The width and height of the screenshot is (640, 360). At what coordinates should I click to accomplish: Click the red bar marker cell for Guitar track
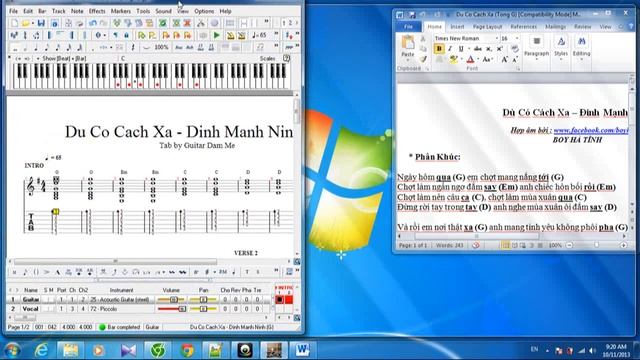(289, 300)
